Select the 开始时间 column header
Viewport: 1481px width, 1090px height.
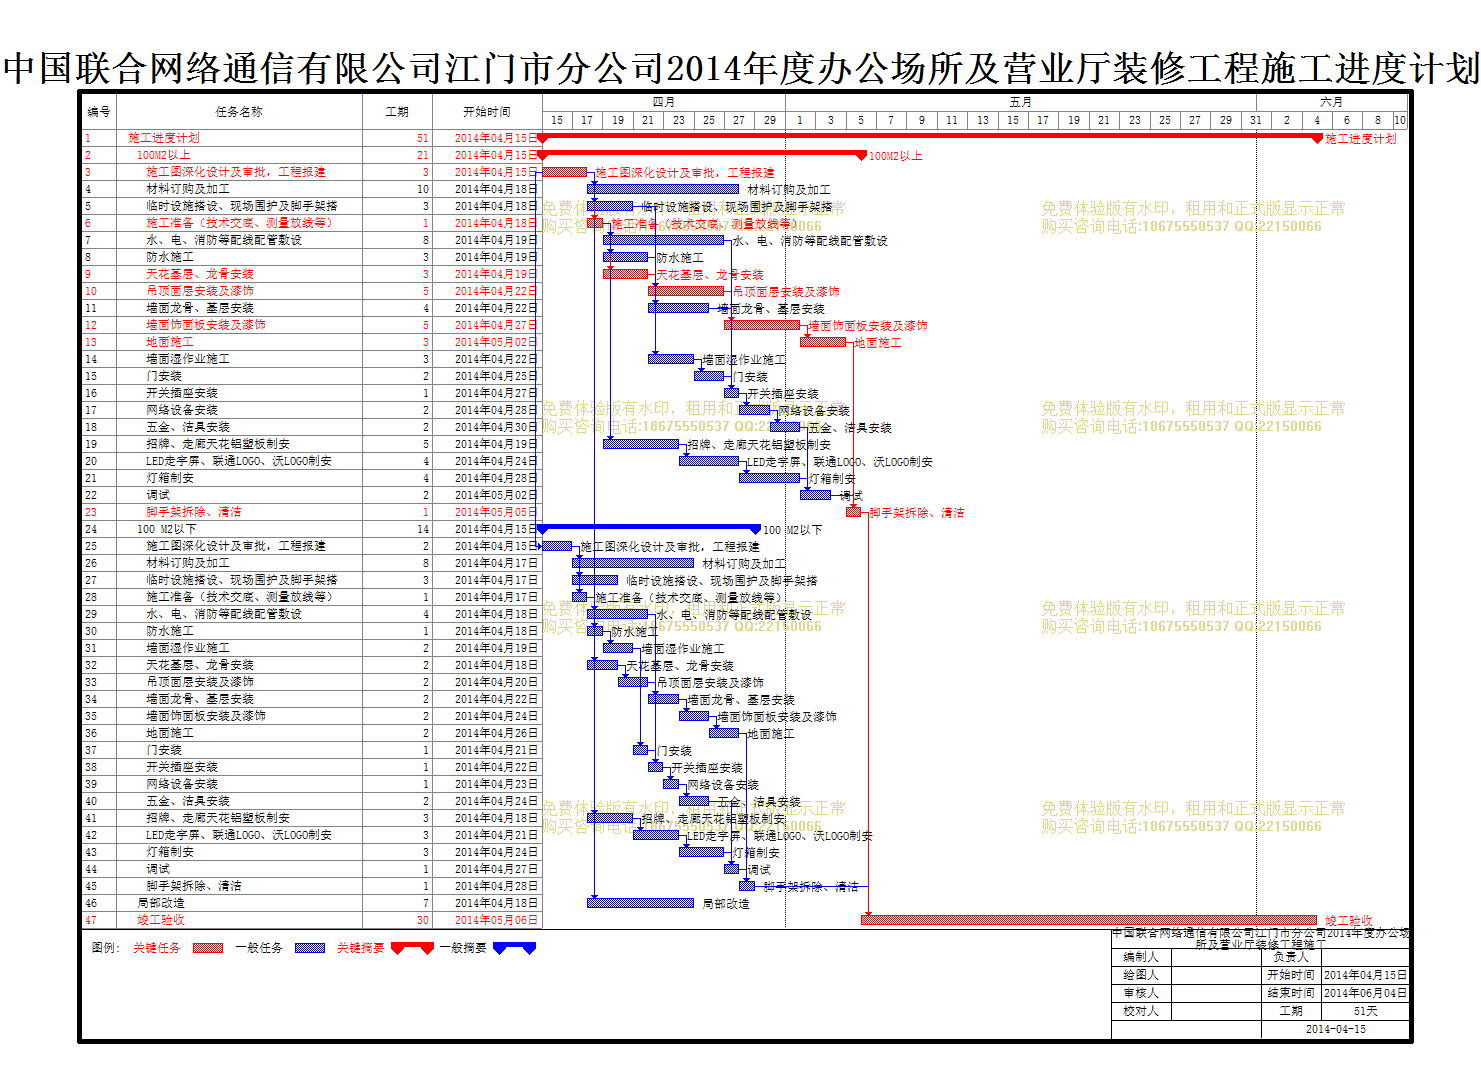pyautogui.click(x=487, y=112)
